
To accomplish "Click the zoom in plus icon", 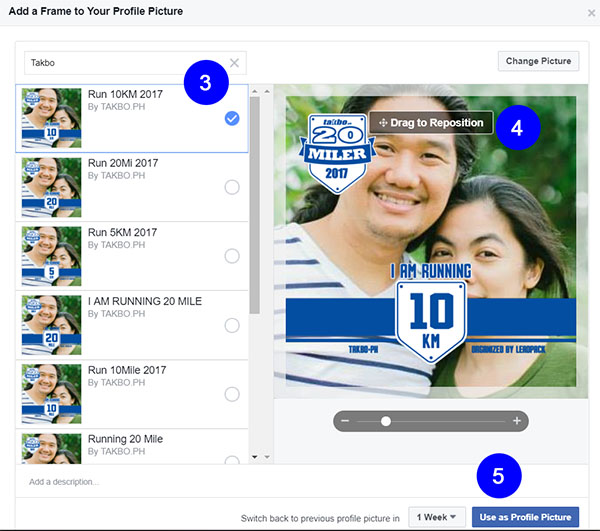I will [516, 421].
